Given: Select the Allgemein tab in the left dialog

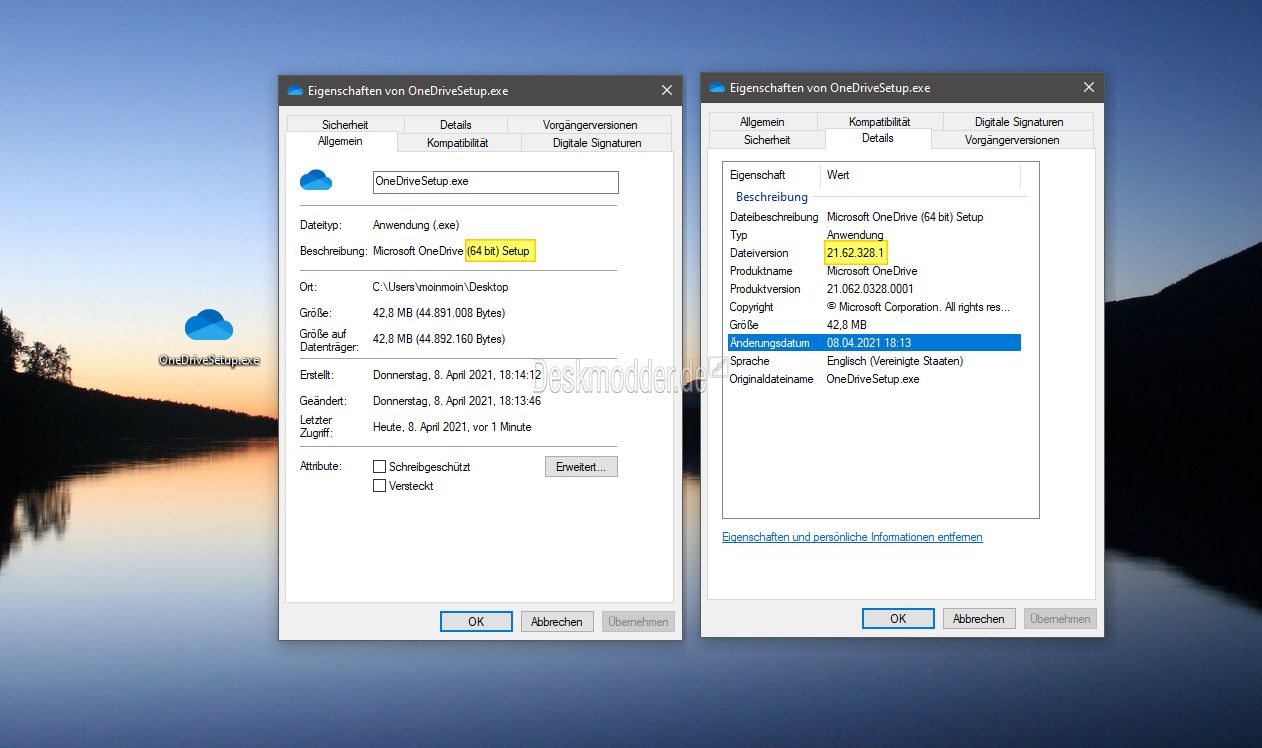Looking at the screenshot, I should pyautogui.click(x=340, y=142).
